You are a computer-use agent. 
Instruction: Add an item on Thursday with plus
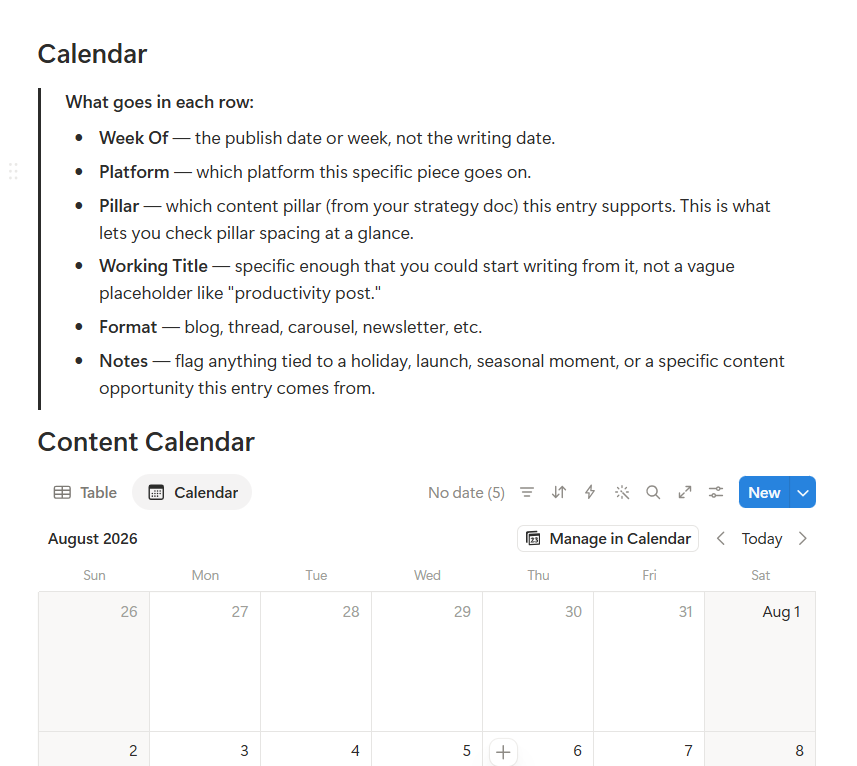503,752
